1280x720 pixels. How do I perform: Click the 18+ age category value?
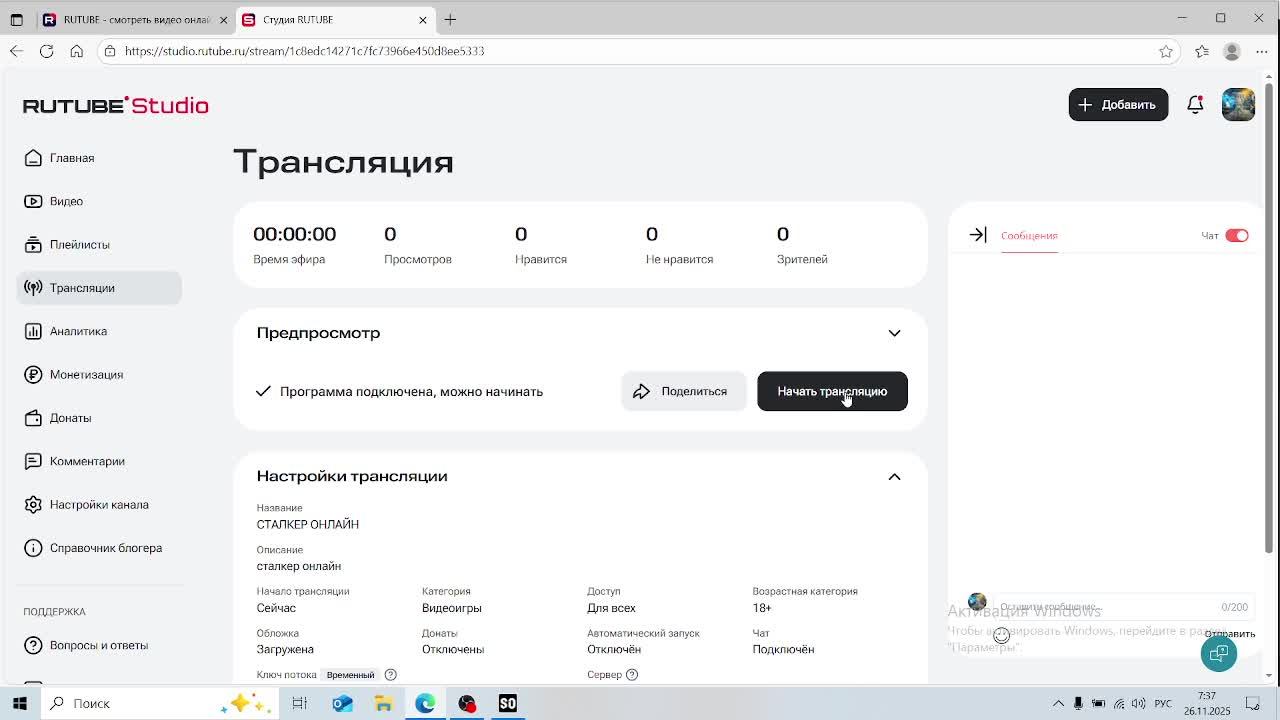(x=762, y=608)
